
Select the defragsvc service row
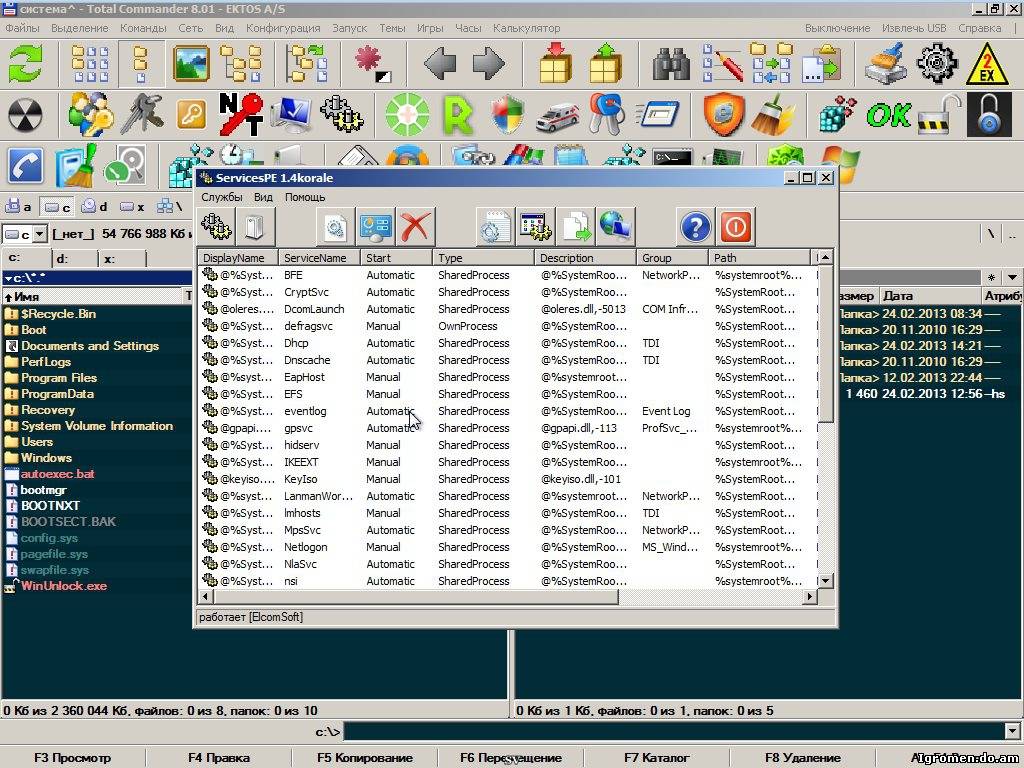[x=508, y=326]
